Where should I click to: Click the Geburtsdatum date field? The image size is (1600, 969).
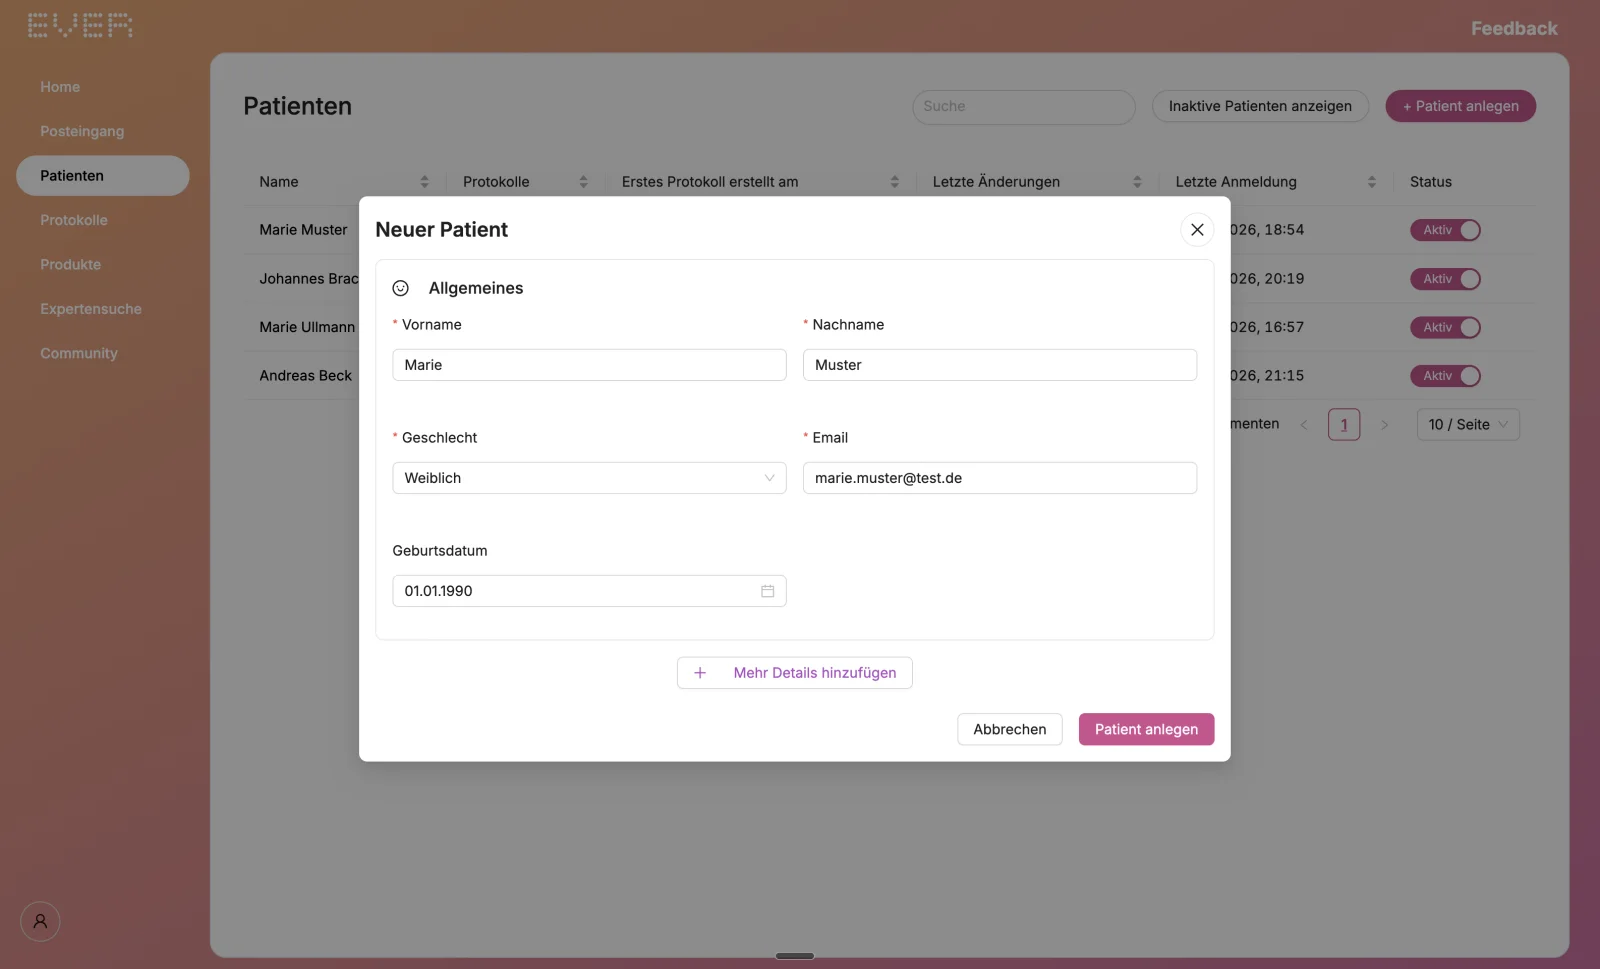click(589, 591)
